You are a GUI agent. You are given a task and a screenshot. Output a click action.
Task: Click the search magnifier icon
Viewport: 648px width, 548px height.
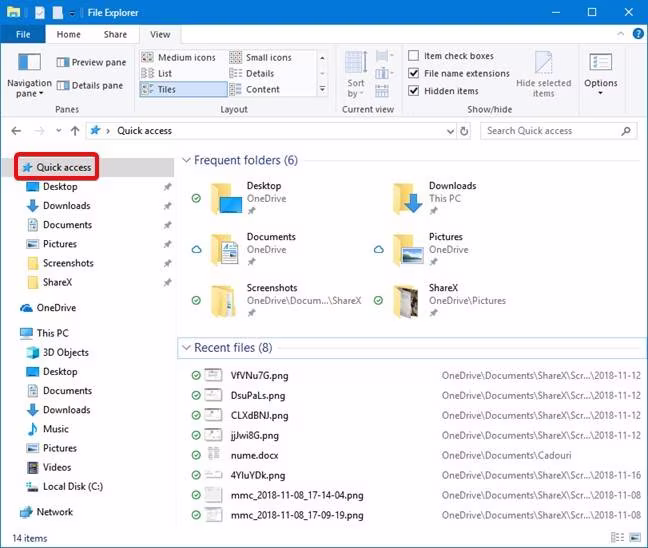626,131
